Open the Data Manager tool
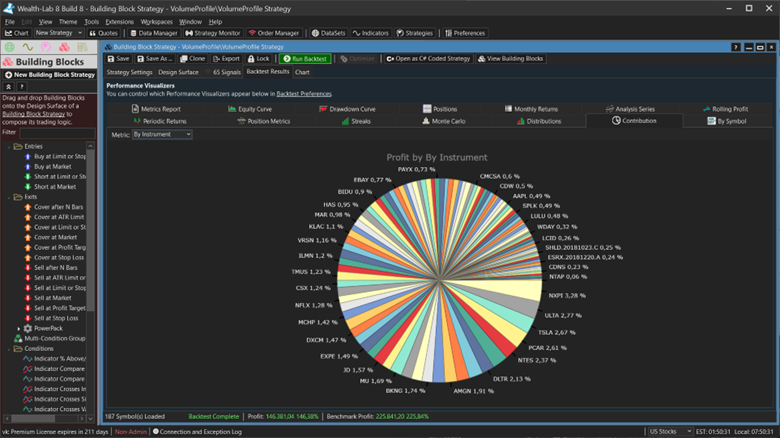This screenshot has width=780, height=438. tap(156, 33)
